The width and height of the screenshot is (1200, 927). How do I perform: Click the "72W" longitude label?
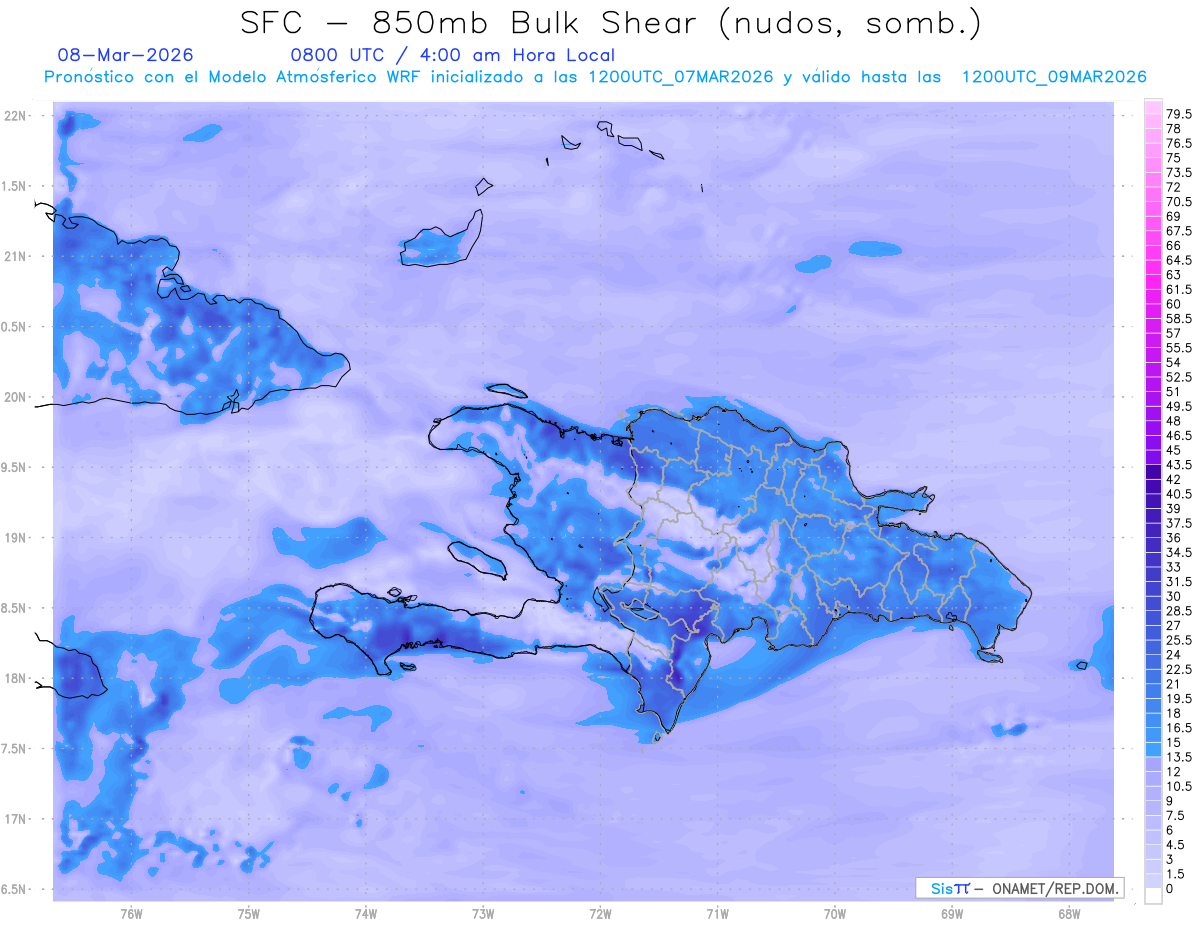coord(600,914)
